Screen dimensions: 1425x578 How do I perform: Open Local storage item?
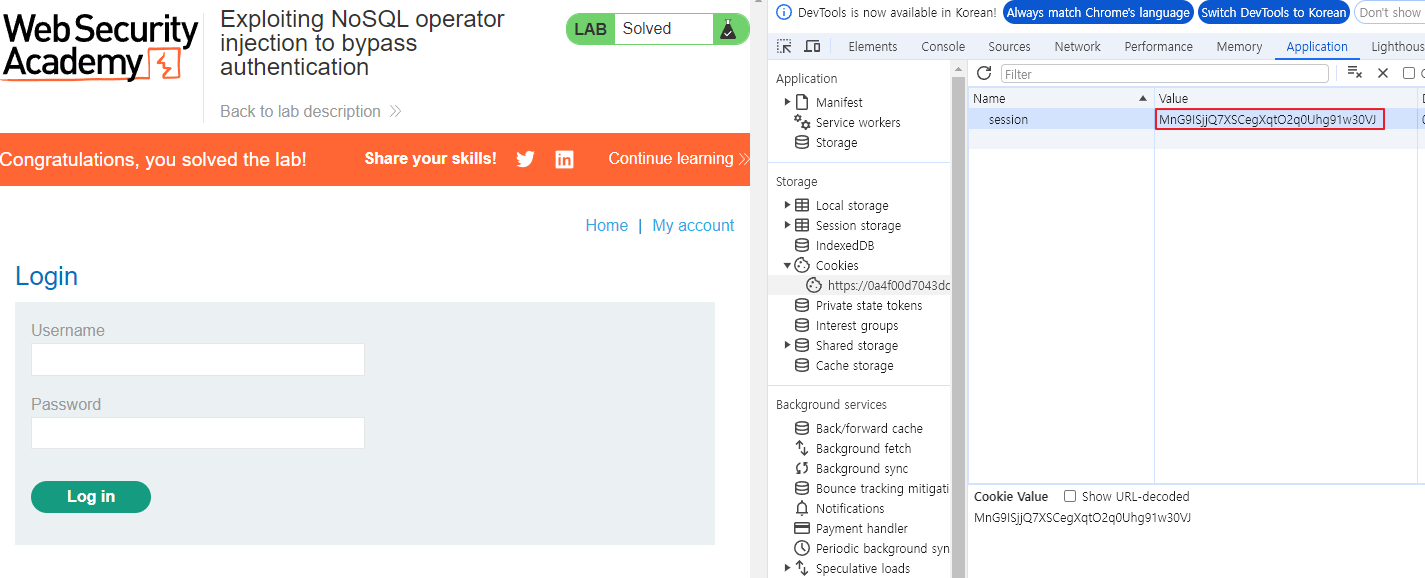pyautogui.click(x=852, y=205)
